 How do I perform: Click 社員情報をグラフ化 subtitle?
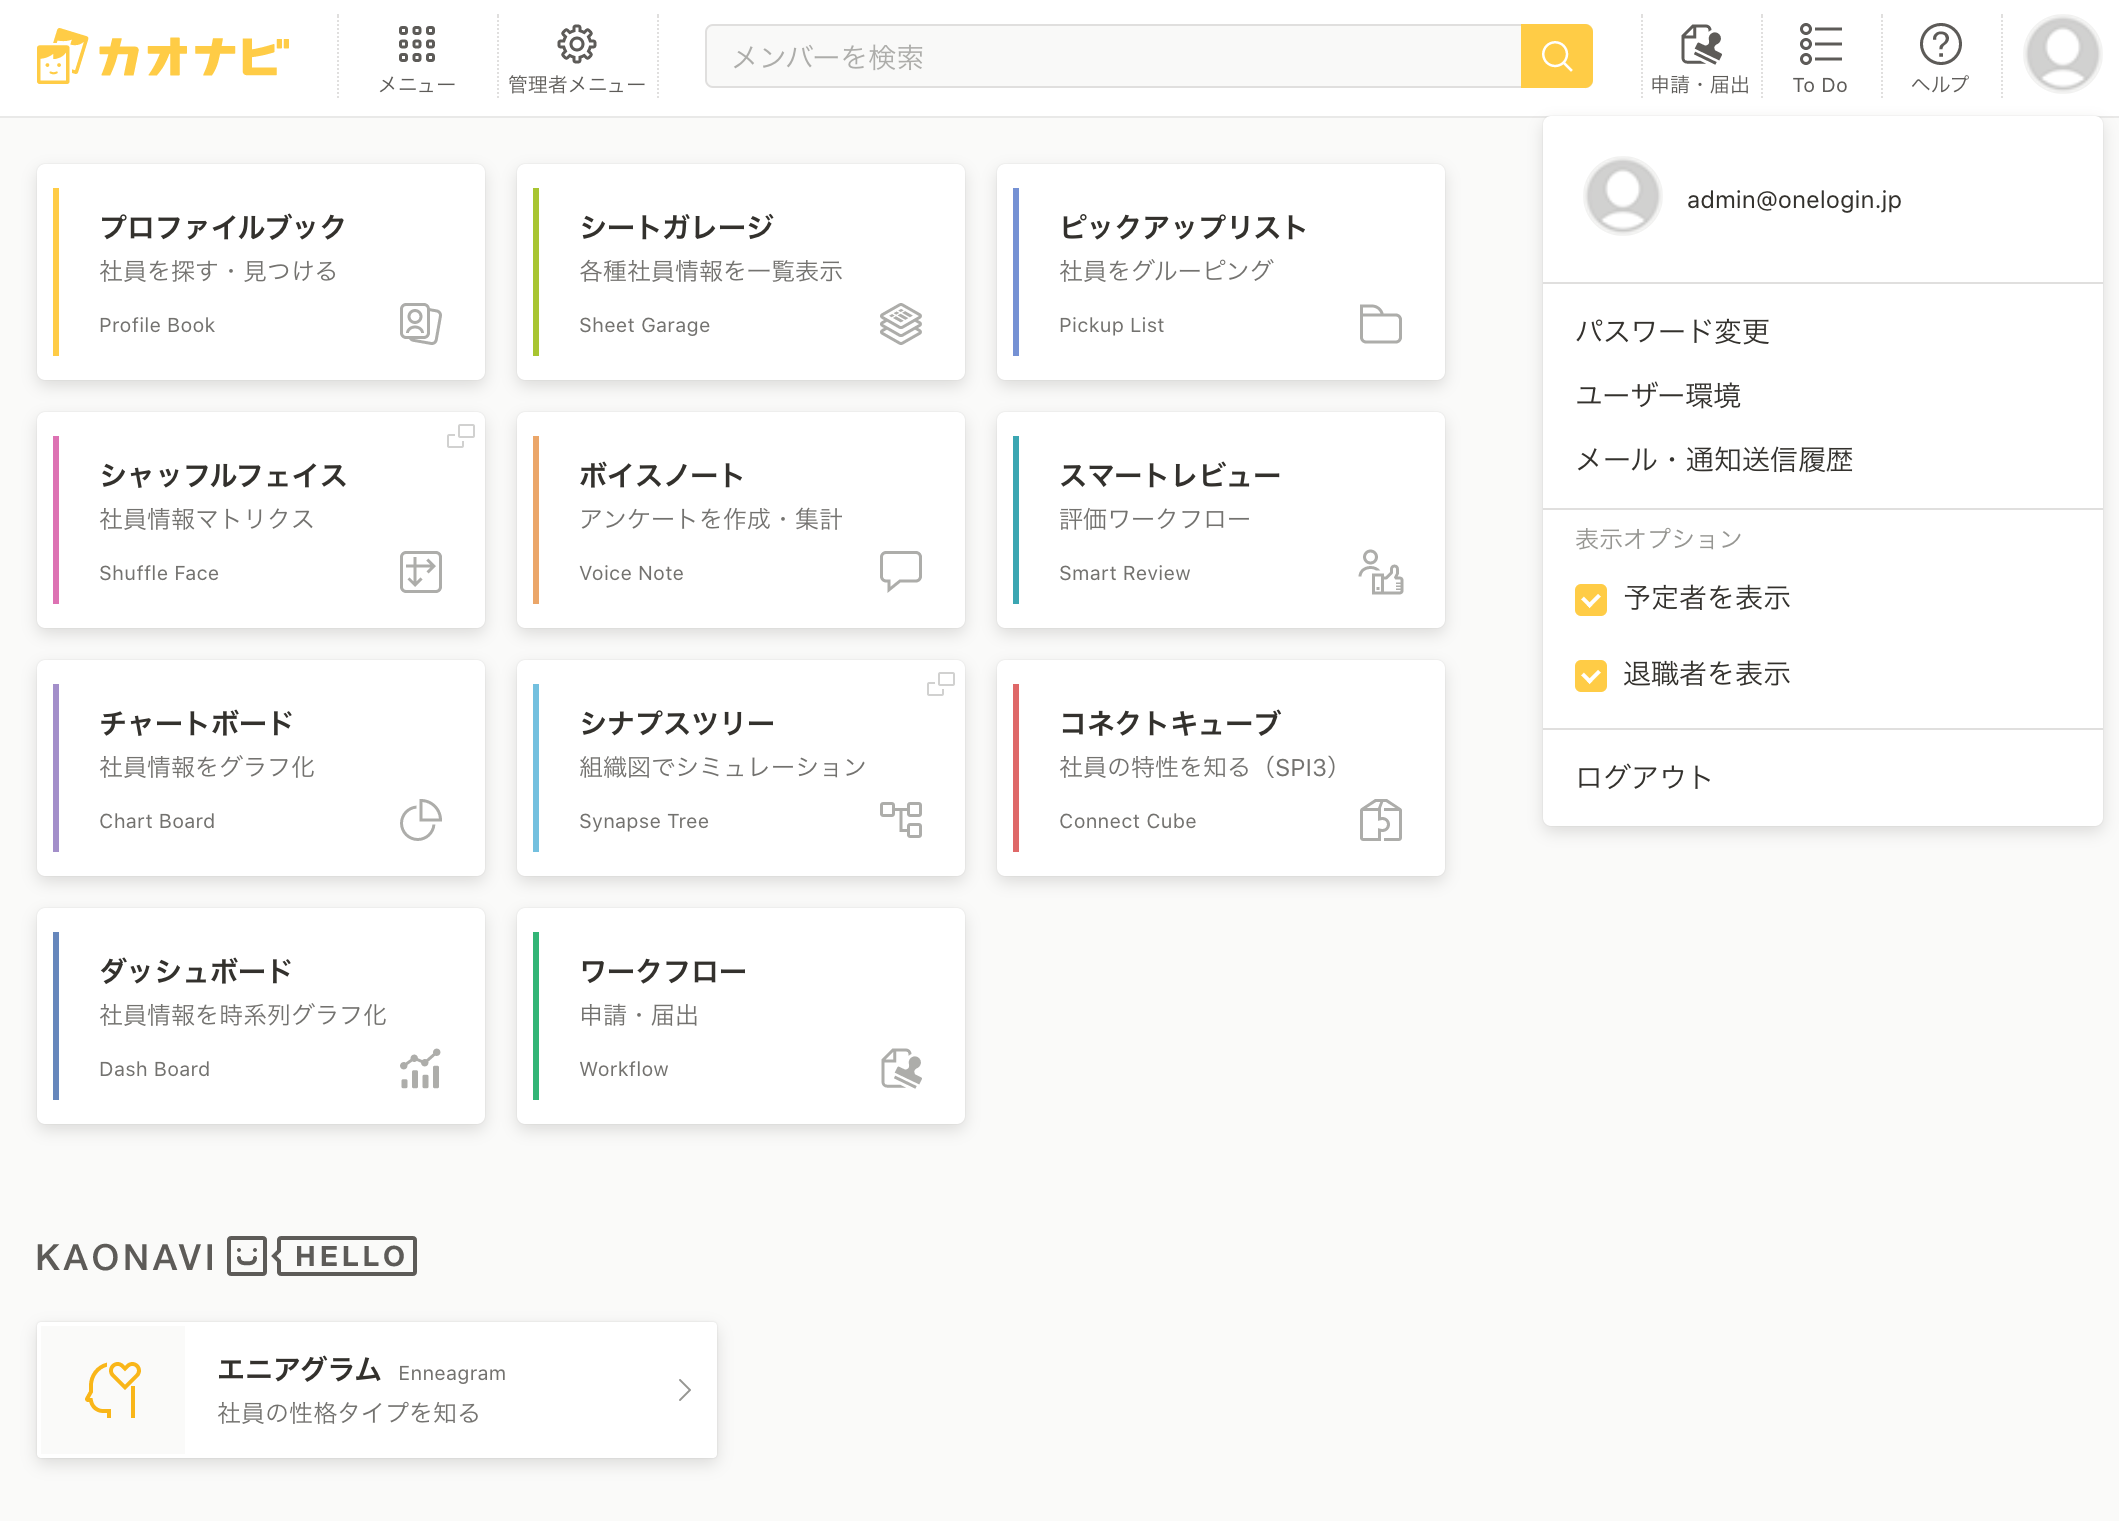(x=206, y=767)
